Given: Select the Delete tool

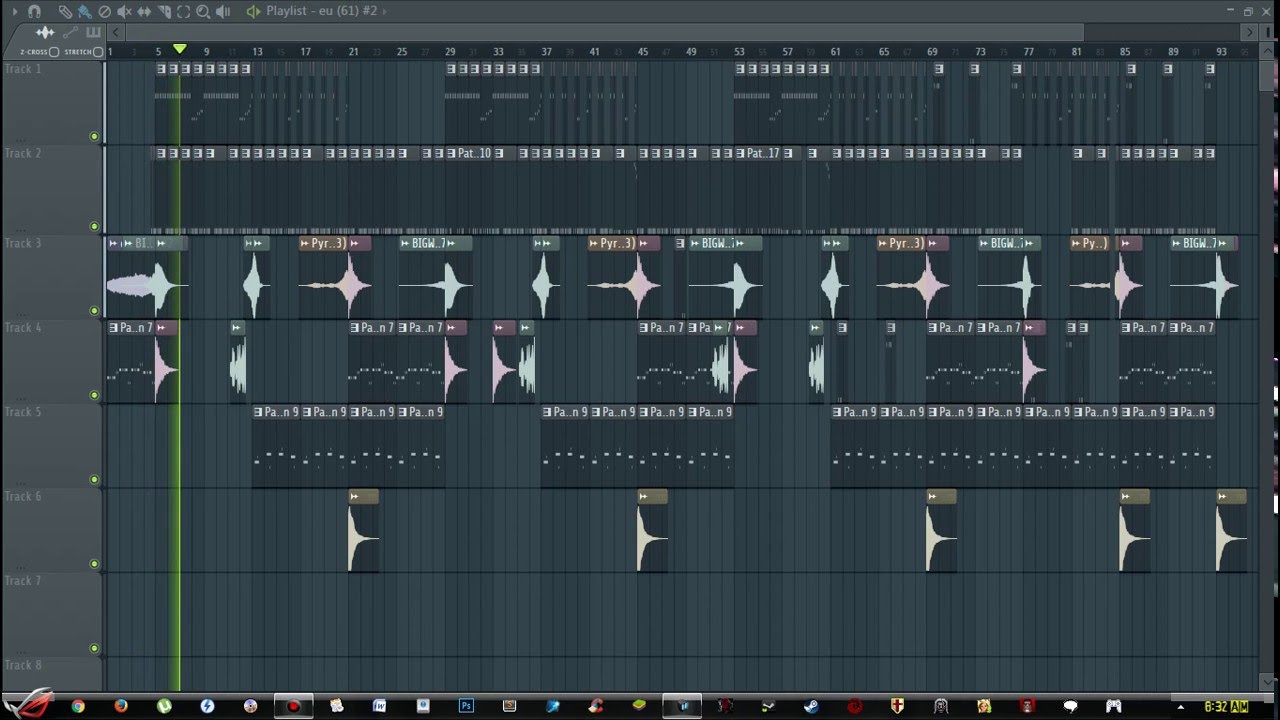Looking at the screenshot, I should tap(104, 11).
